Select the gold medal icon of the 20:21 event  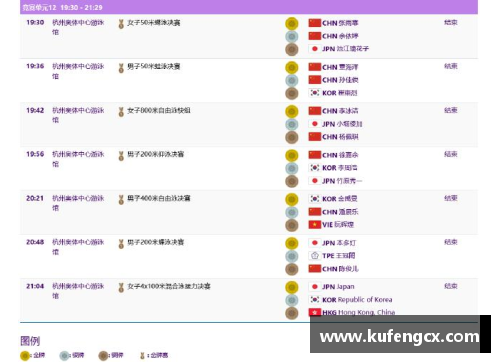292,199
